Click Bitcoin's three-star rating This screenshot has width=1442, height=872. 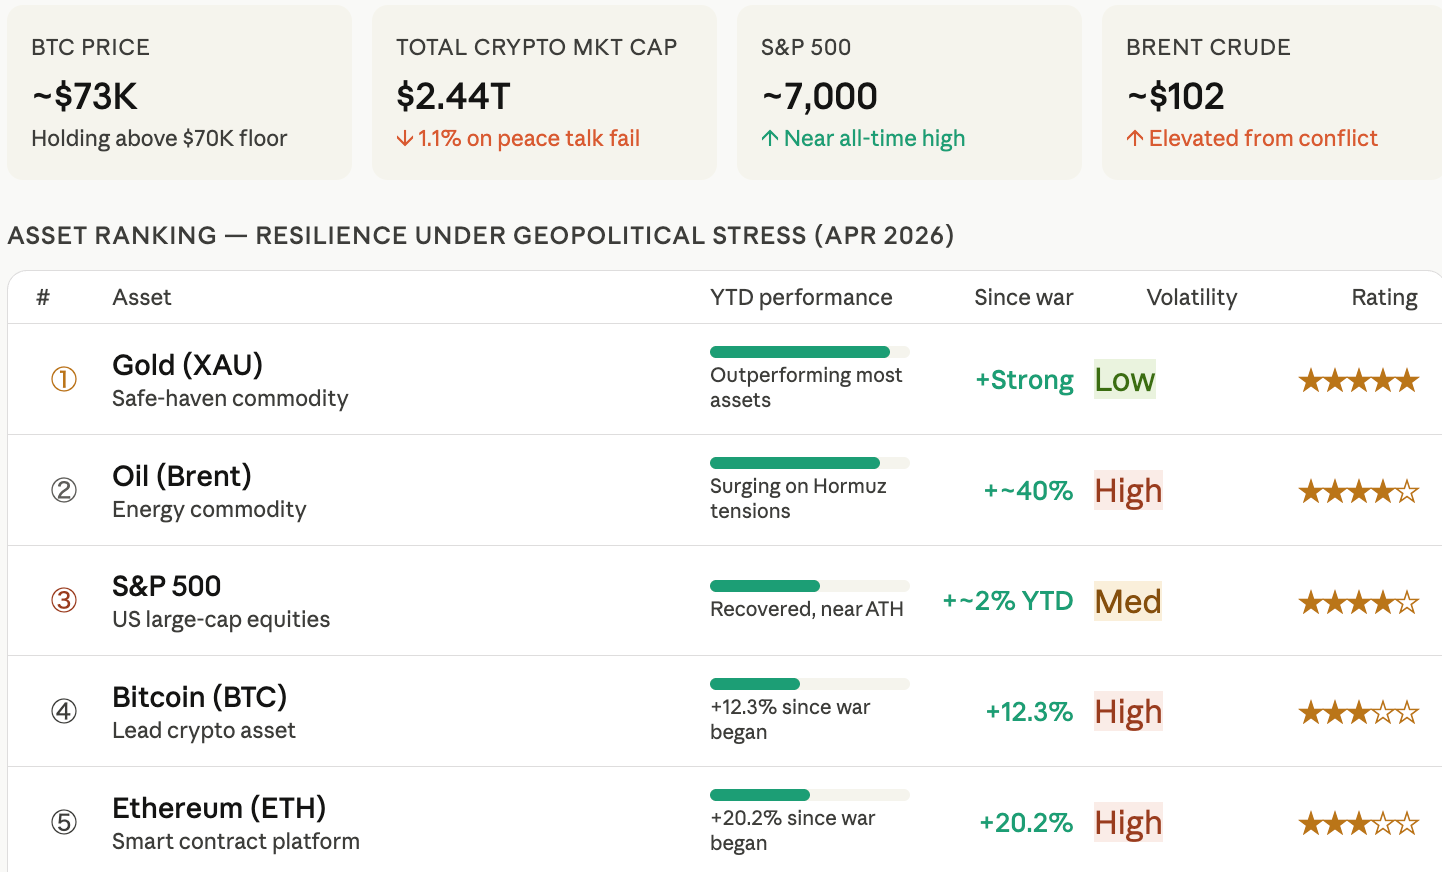point(1358,713)
